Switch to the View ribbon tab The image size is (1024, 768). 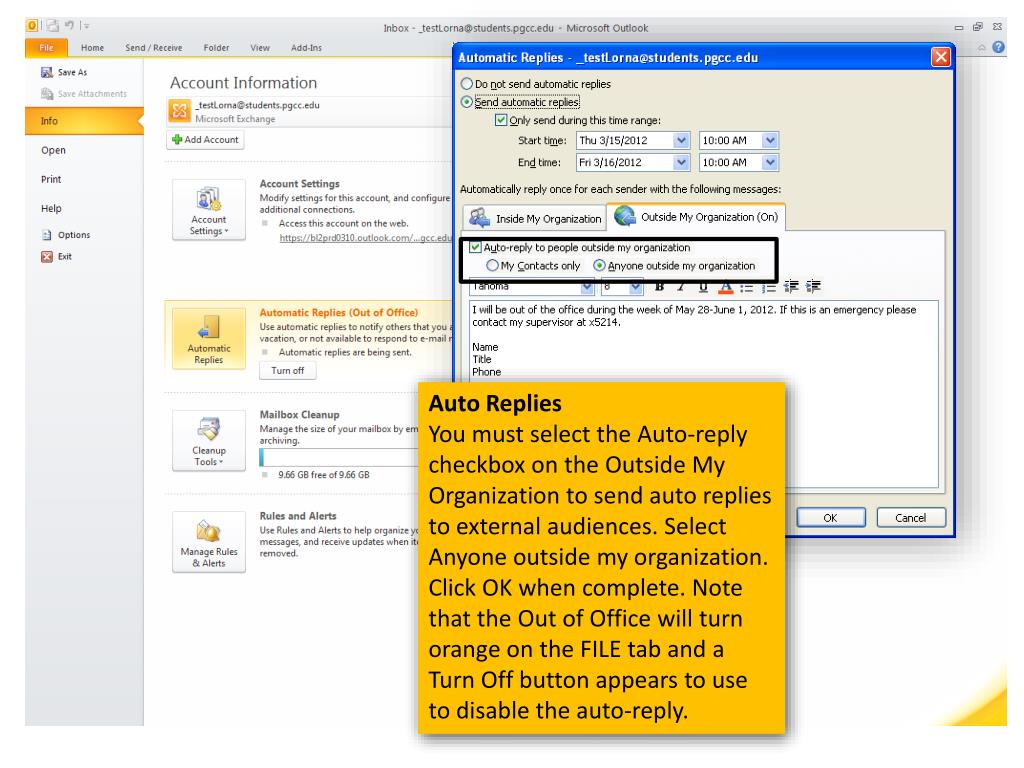coord(260,48)
